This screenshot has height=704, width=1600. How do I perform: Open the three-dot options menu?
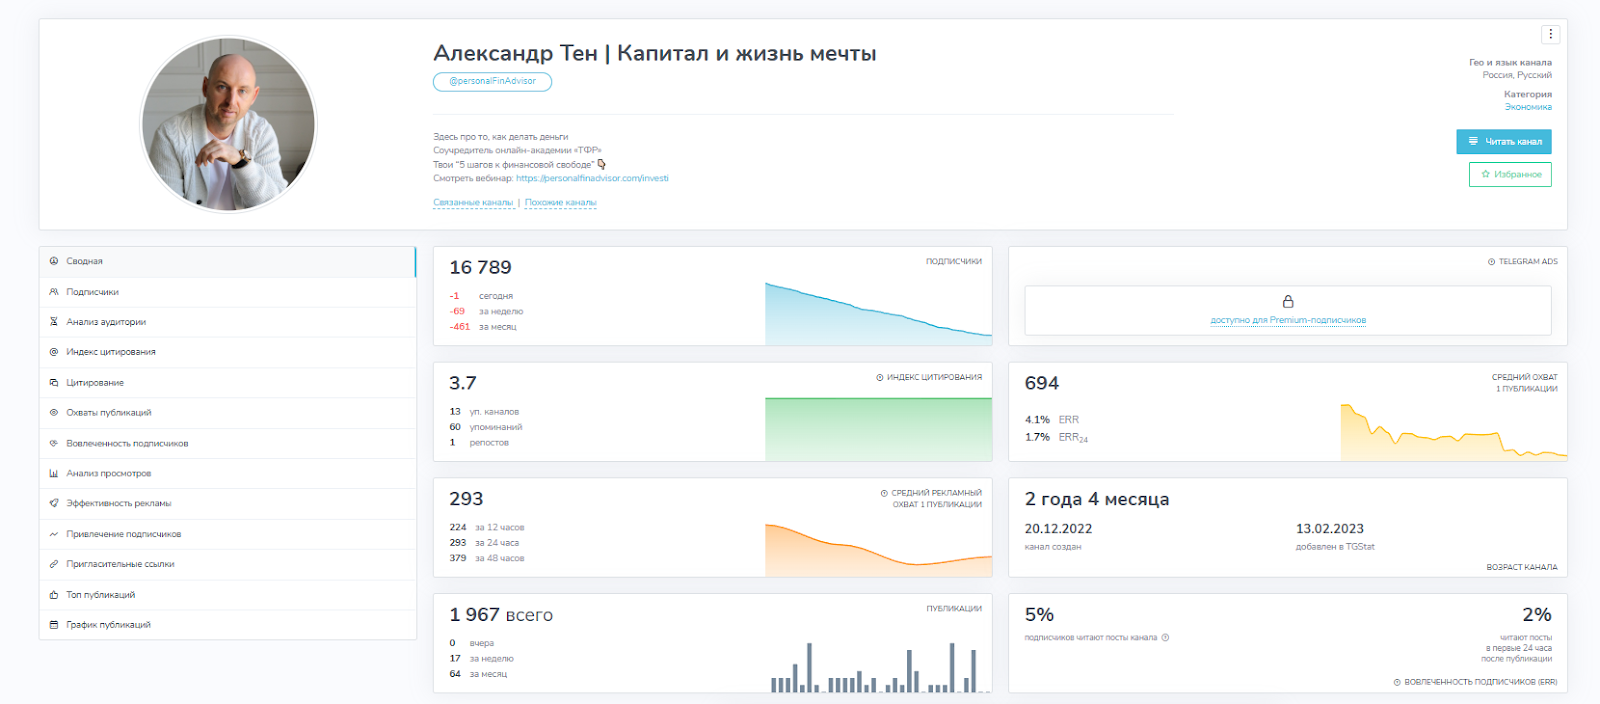[x=1550, y=34]
